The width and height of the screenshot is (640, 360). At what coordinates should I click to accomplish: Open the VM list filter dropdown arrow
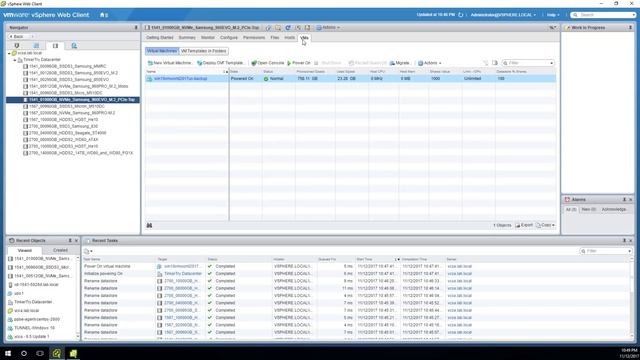coord(551,63)
